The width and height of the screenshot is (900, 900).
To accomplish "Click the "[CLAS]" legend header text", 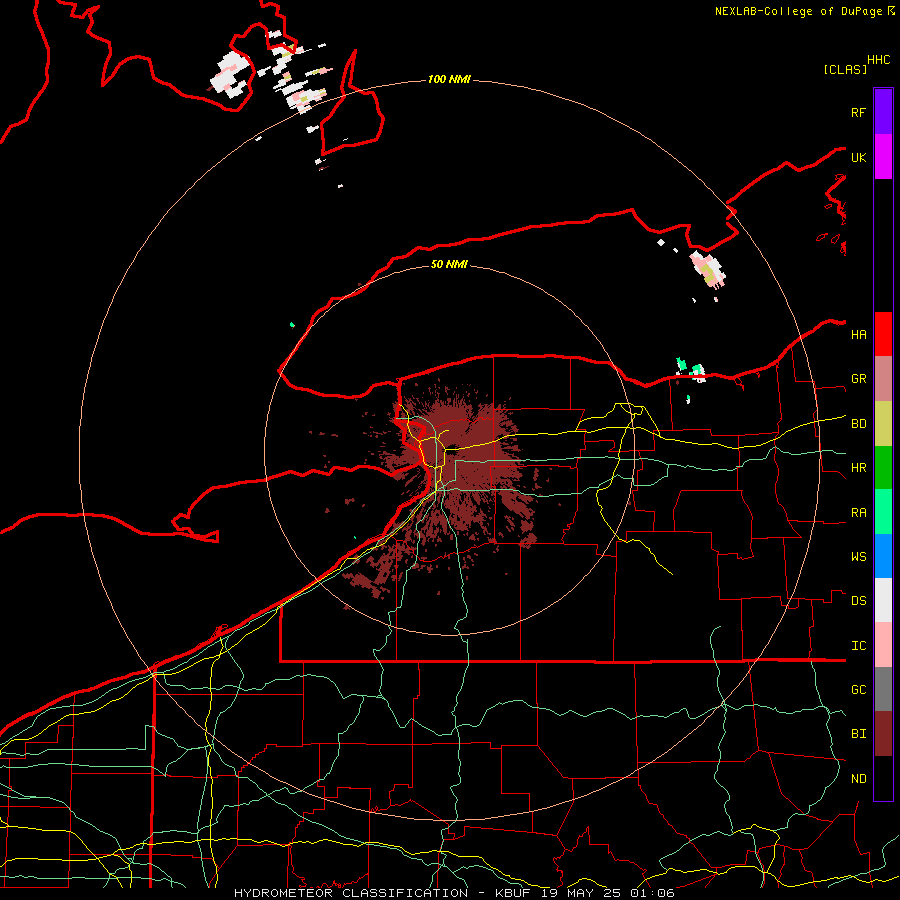I will tap(845, 69).
